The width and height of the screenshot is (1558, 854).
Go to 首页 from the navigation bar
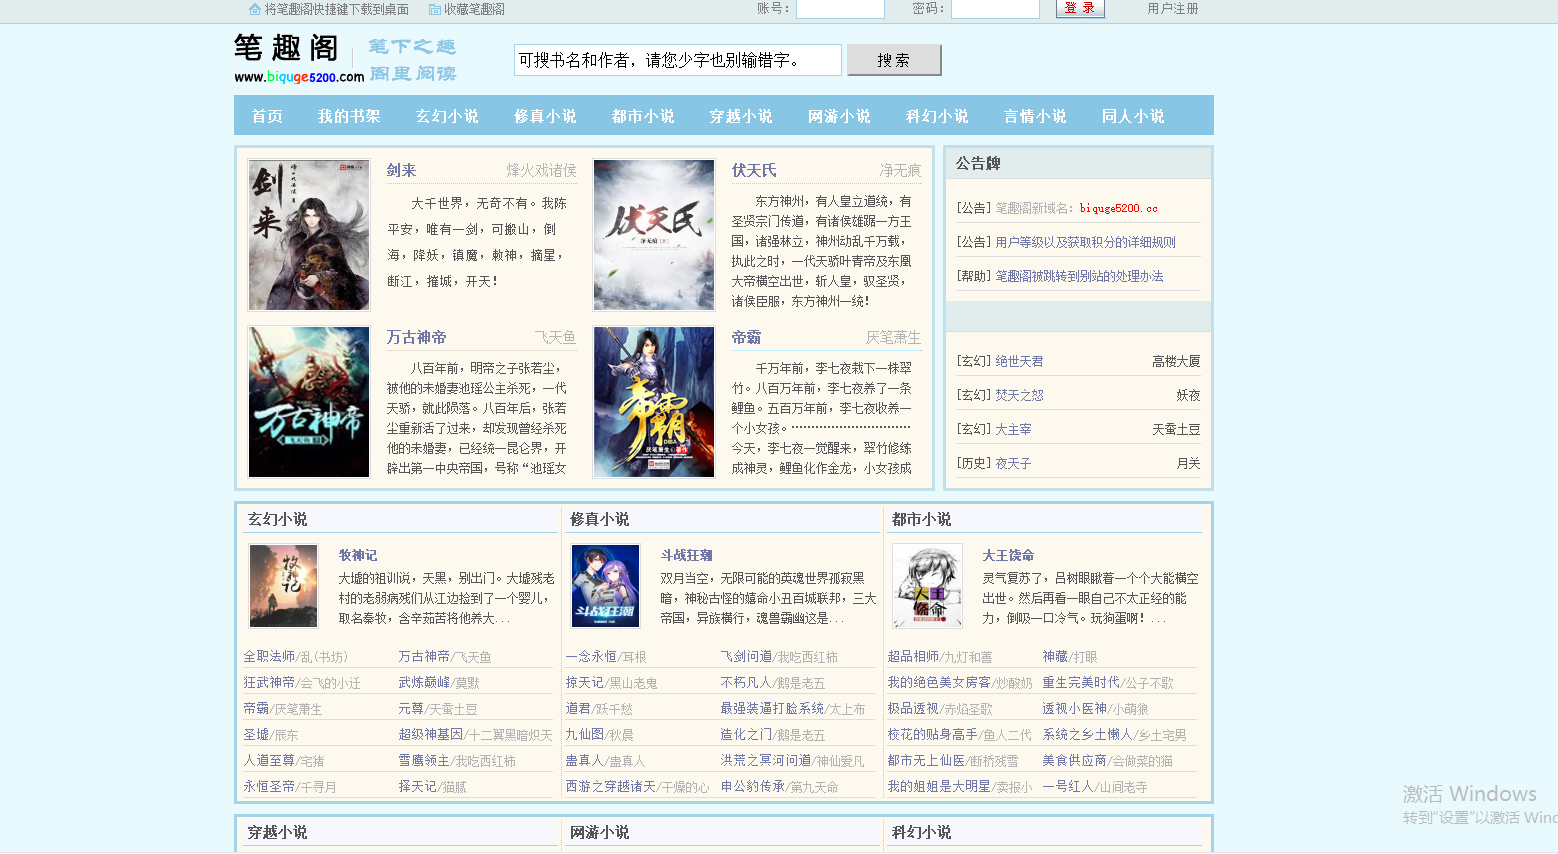click(x=266, y=115)
